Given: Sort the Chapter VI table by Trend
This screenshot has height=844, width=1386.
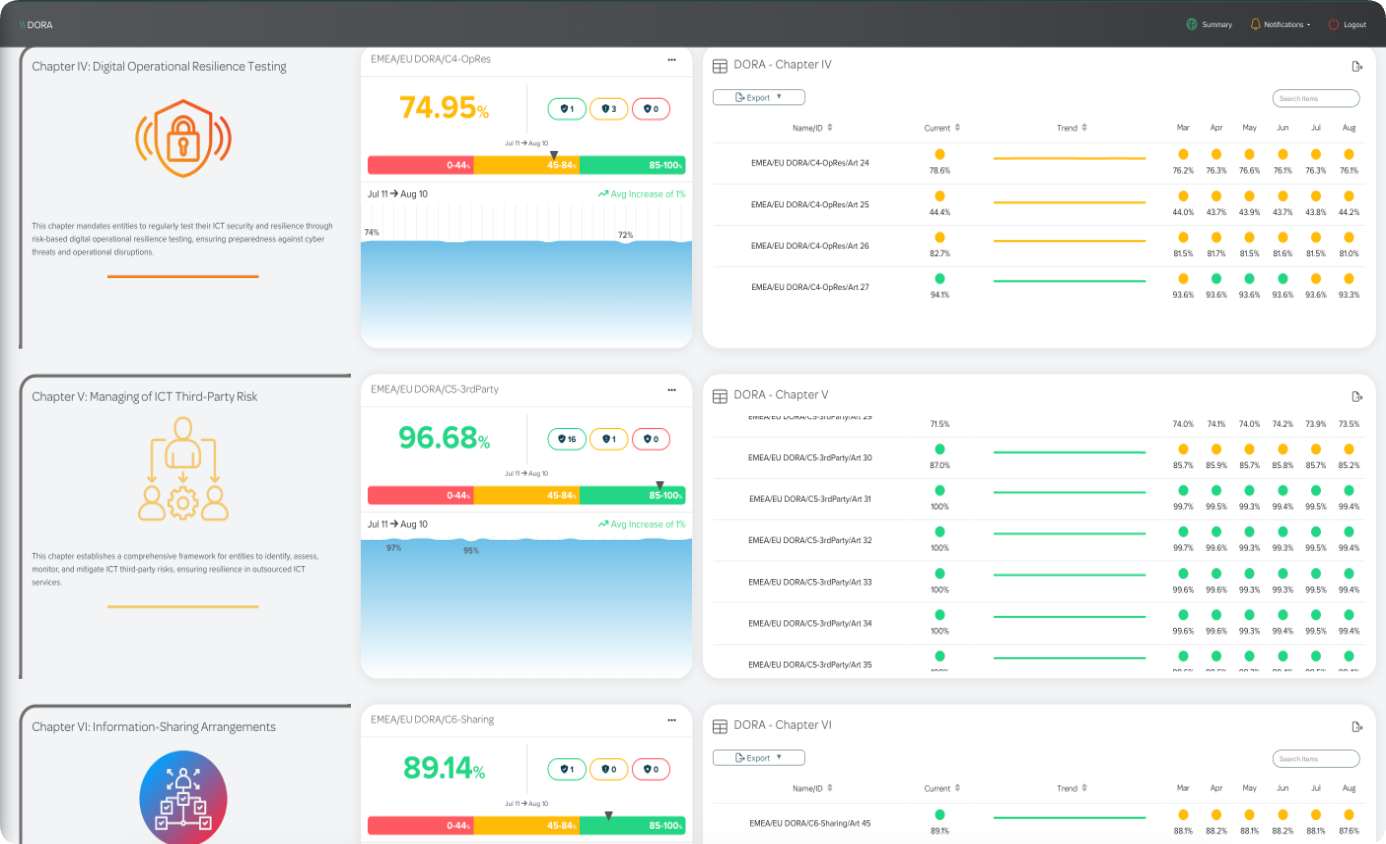Looking at the screenshot, I should [x=1072, y=788].
